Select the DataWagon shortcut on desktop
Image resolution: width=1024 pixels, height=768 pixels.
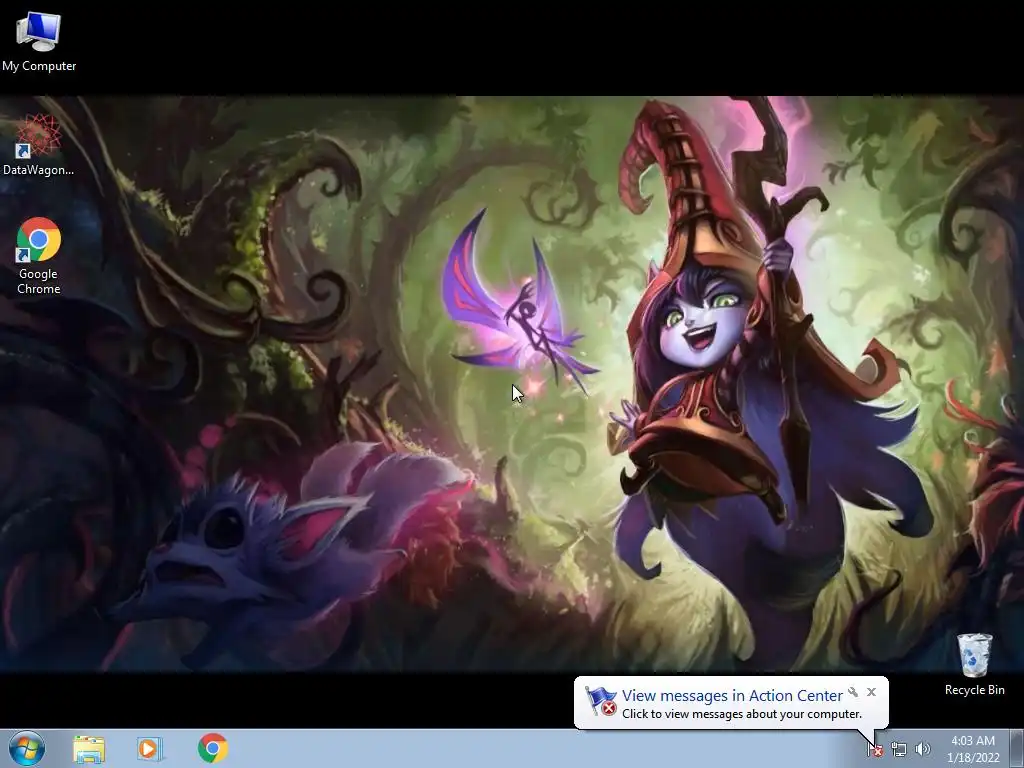click(x=38, y=145)
